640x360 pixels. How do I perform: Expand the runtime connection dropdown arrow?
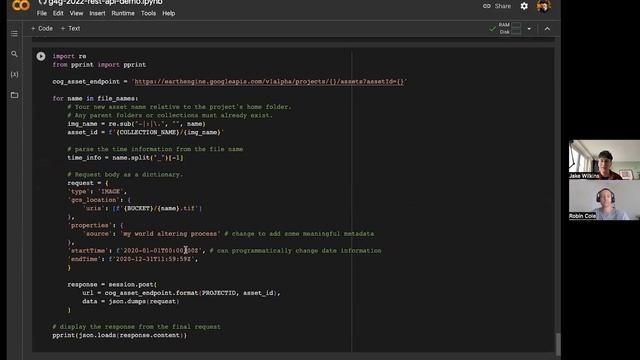[x=529, y=29]
